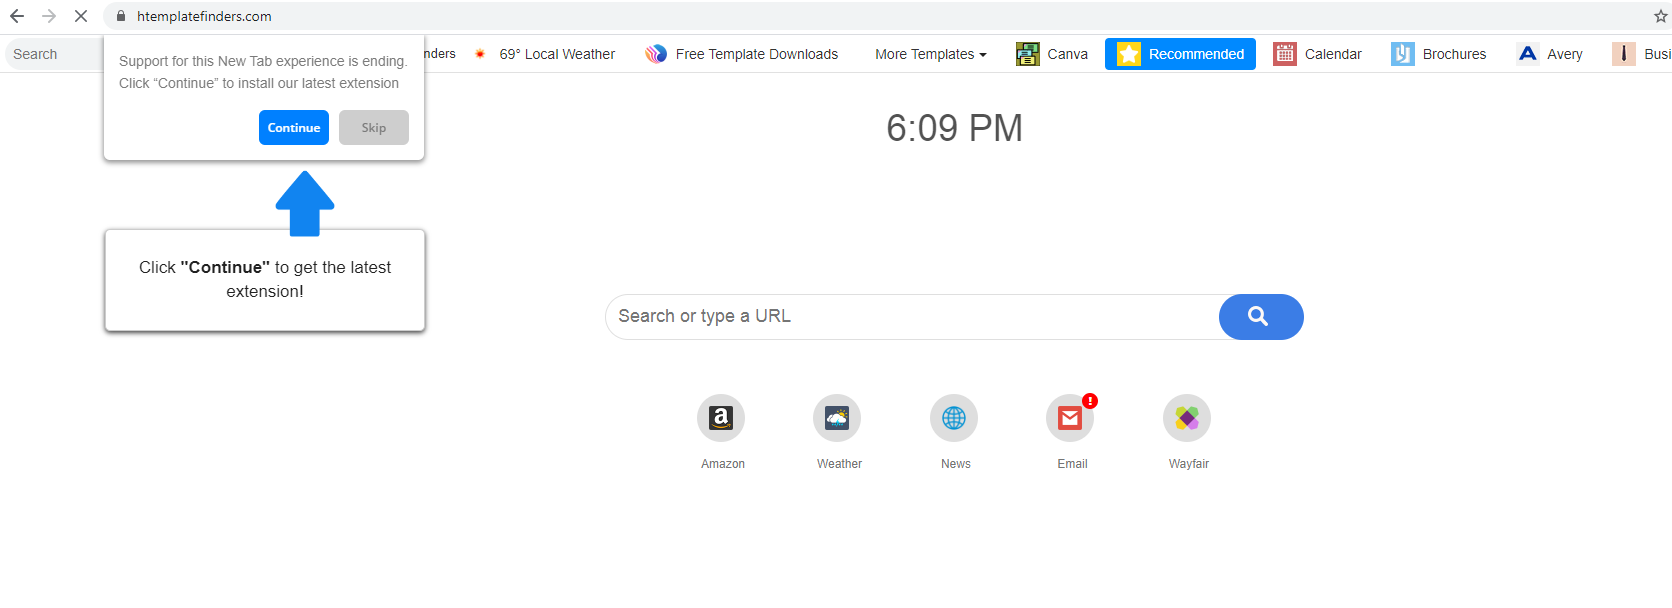Screen dimensions: 1672x608
Task: Open Free Template Downloads link
Action: click(757, 54)
